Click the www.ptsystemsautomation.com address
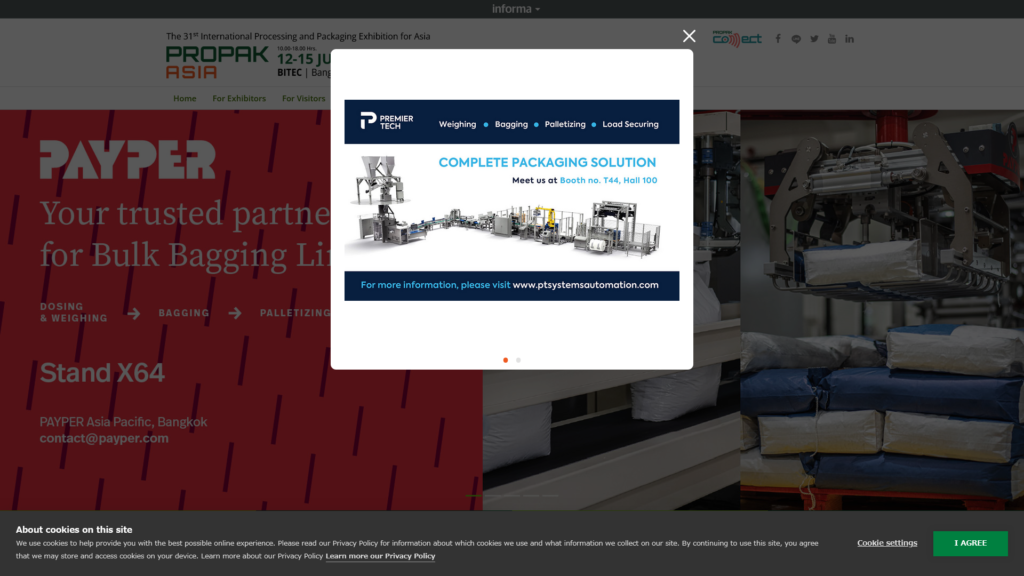This screenshot has width=1024, height=576. (585, 285)
